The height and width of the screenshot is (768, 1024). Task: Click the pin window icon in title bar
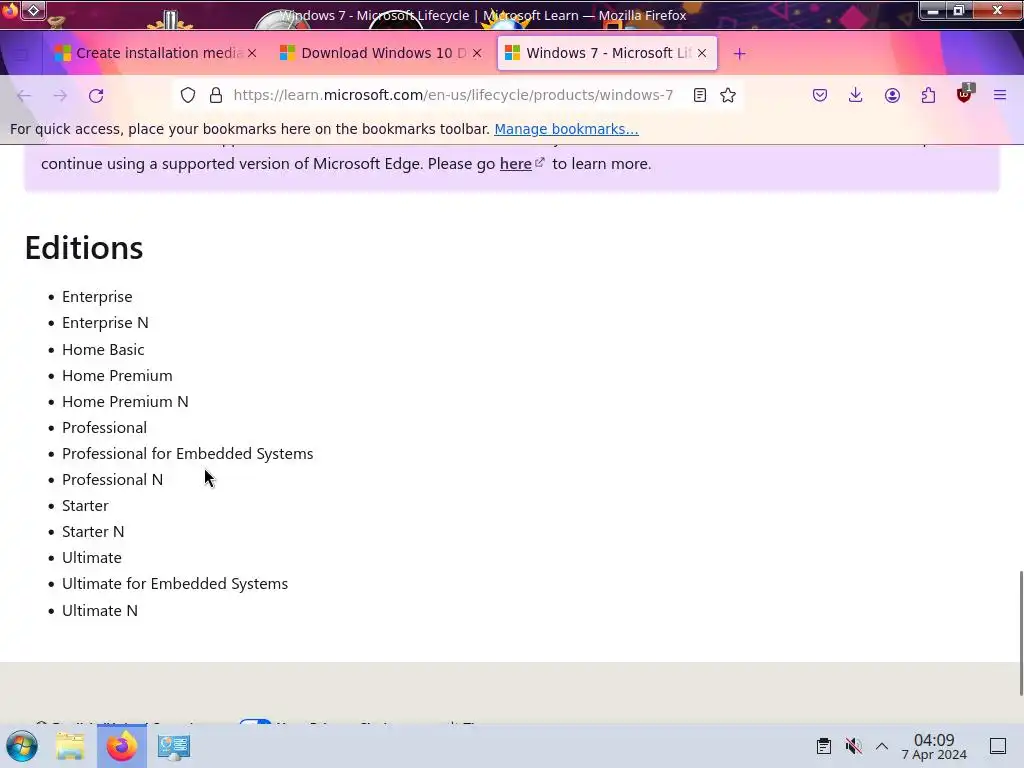[x=33, y=10]
